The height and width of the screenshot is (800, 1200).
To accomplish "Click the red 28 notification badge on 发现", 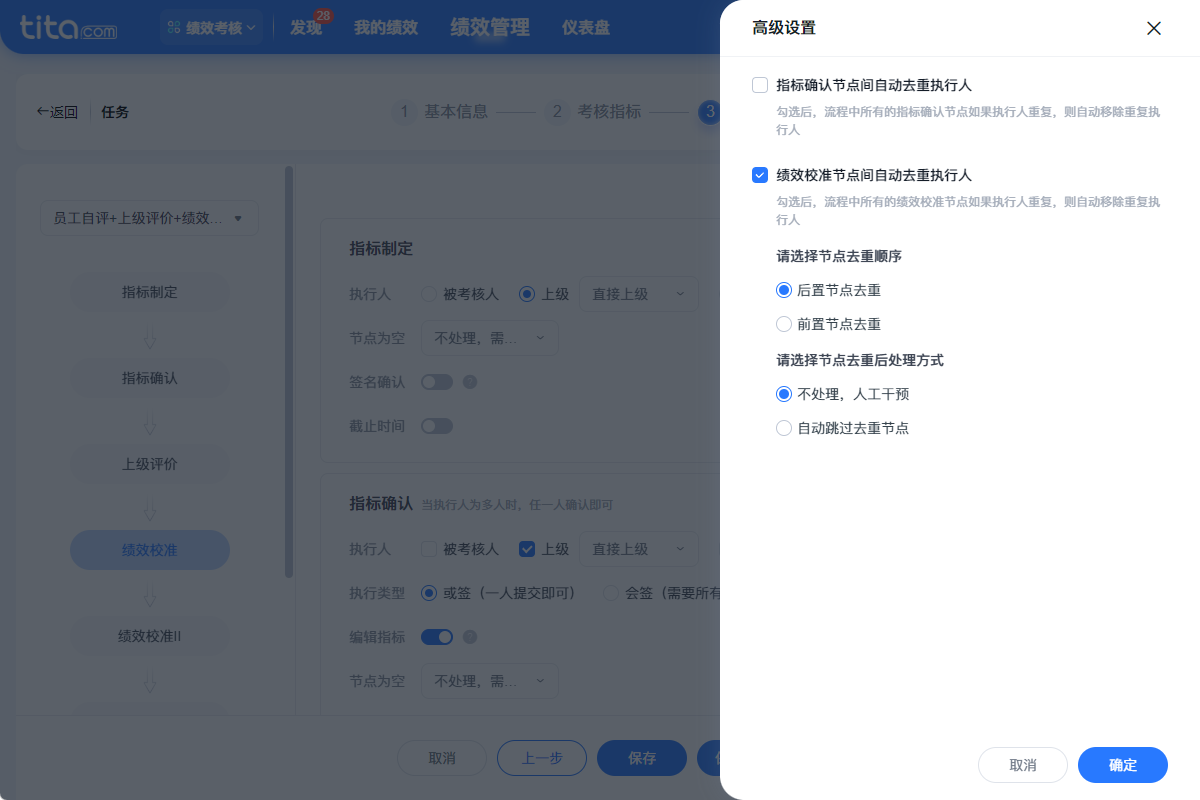I will 322,15.
